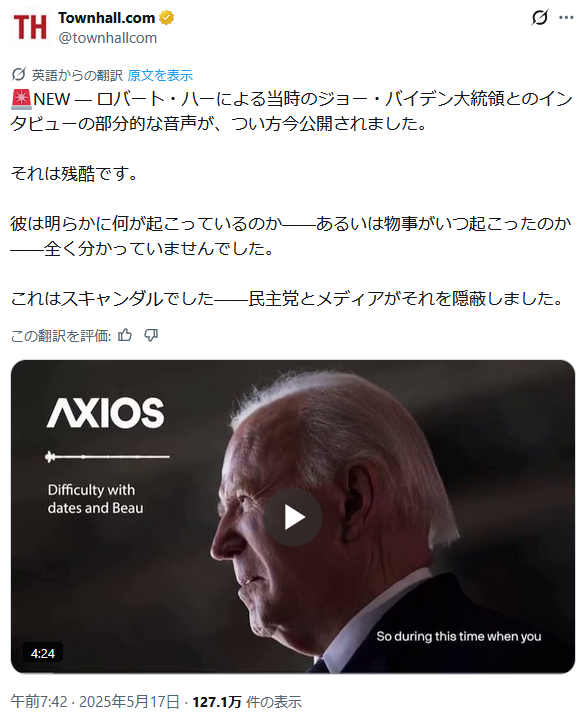The width and height of the screenshot is (584, 714).
Task: Click the translation icon beside 英語からの翻訳
Action: click(19, 74)
